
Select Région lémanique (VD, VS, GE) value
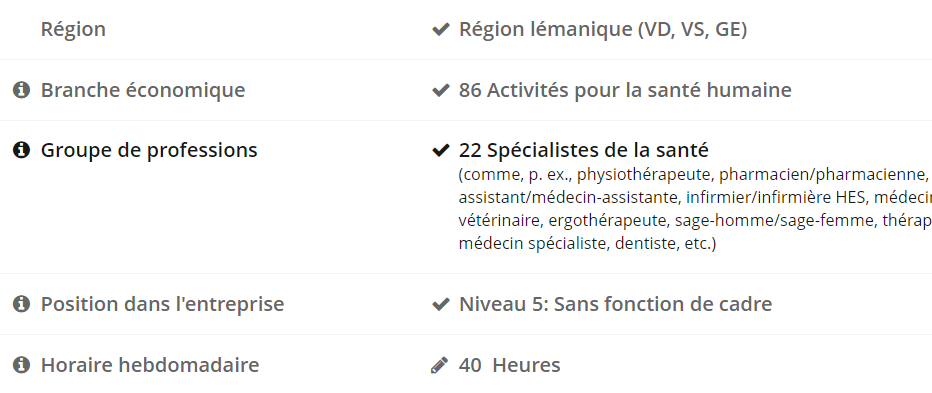point(603,29)
